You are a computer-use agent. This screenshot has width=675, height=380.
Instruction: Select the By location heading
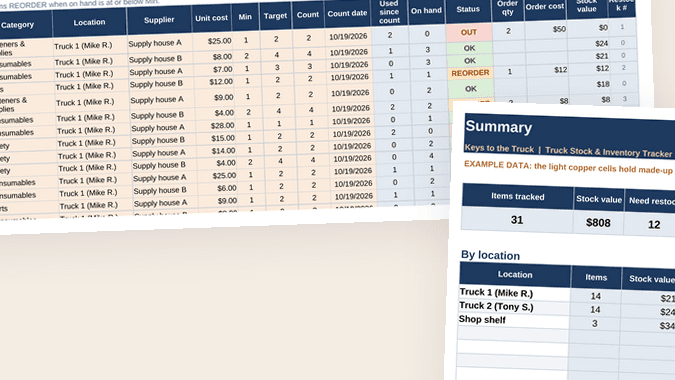[490, 255]
